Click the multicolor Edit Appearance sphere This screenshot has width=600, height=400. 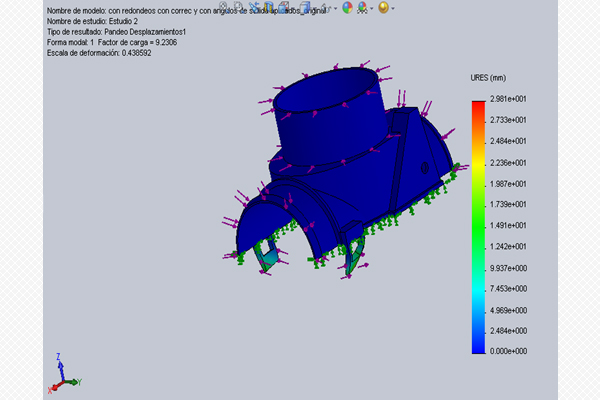(346, 7)
